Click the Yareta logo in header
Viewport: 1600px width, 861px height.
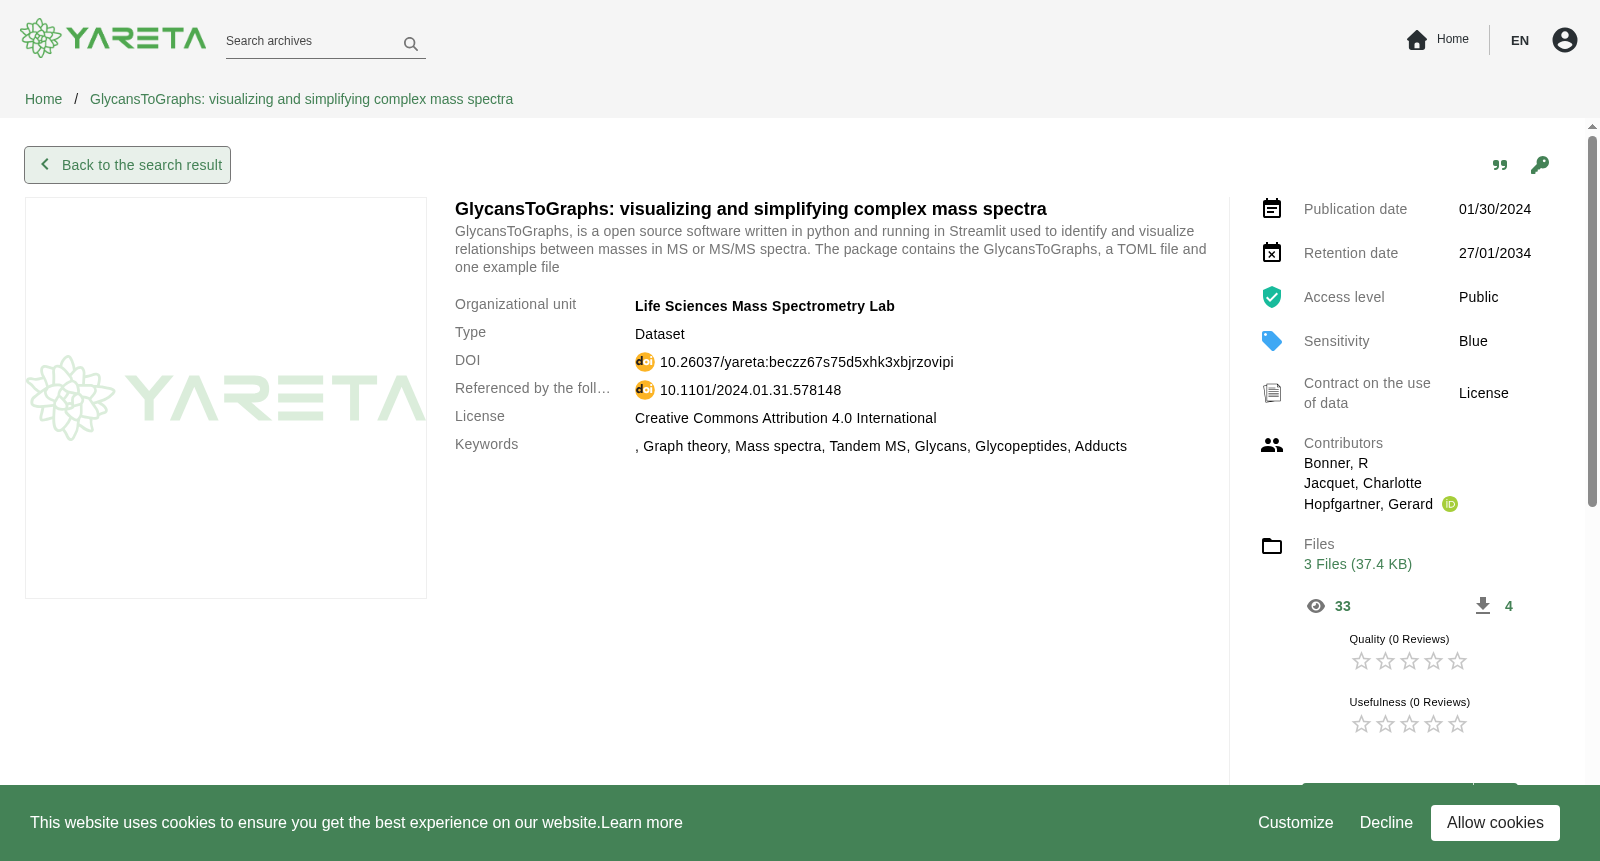[113, 38]
